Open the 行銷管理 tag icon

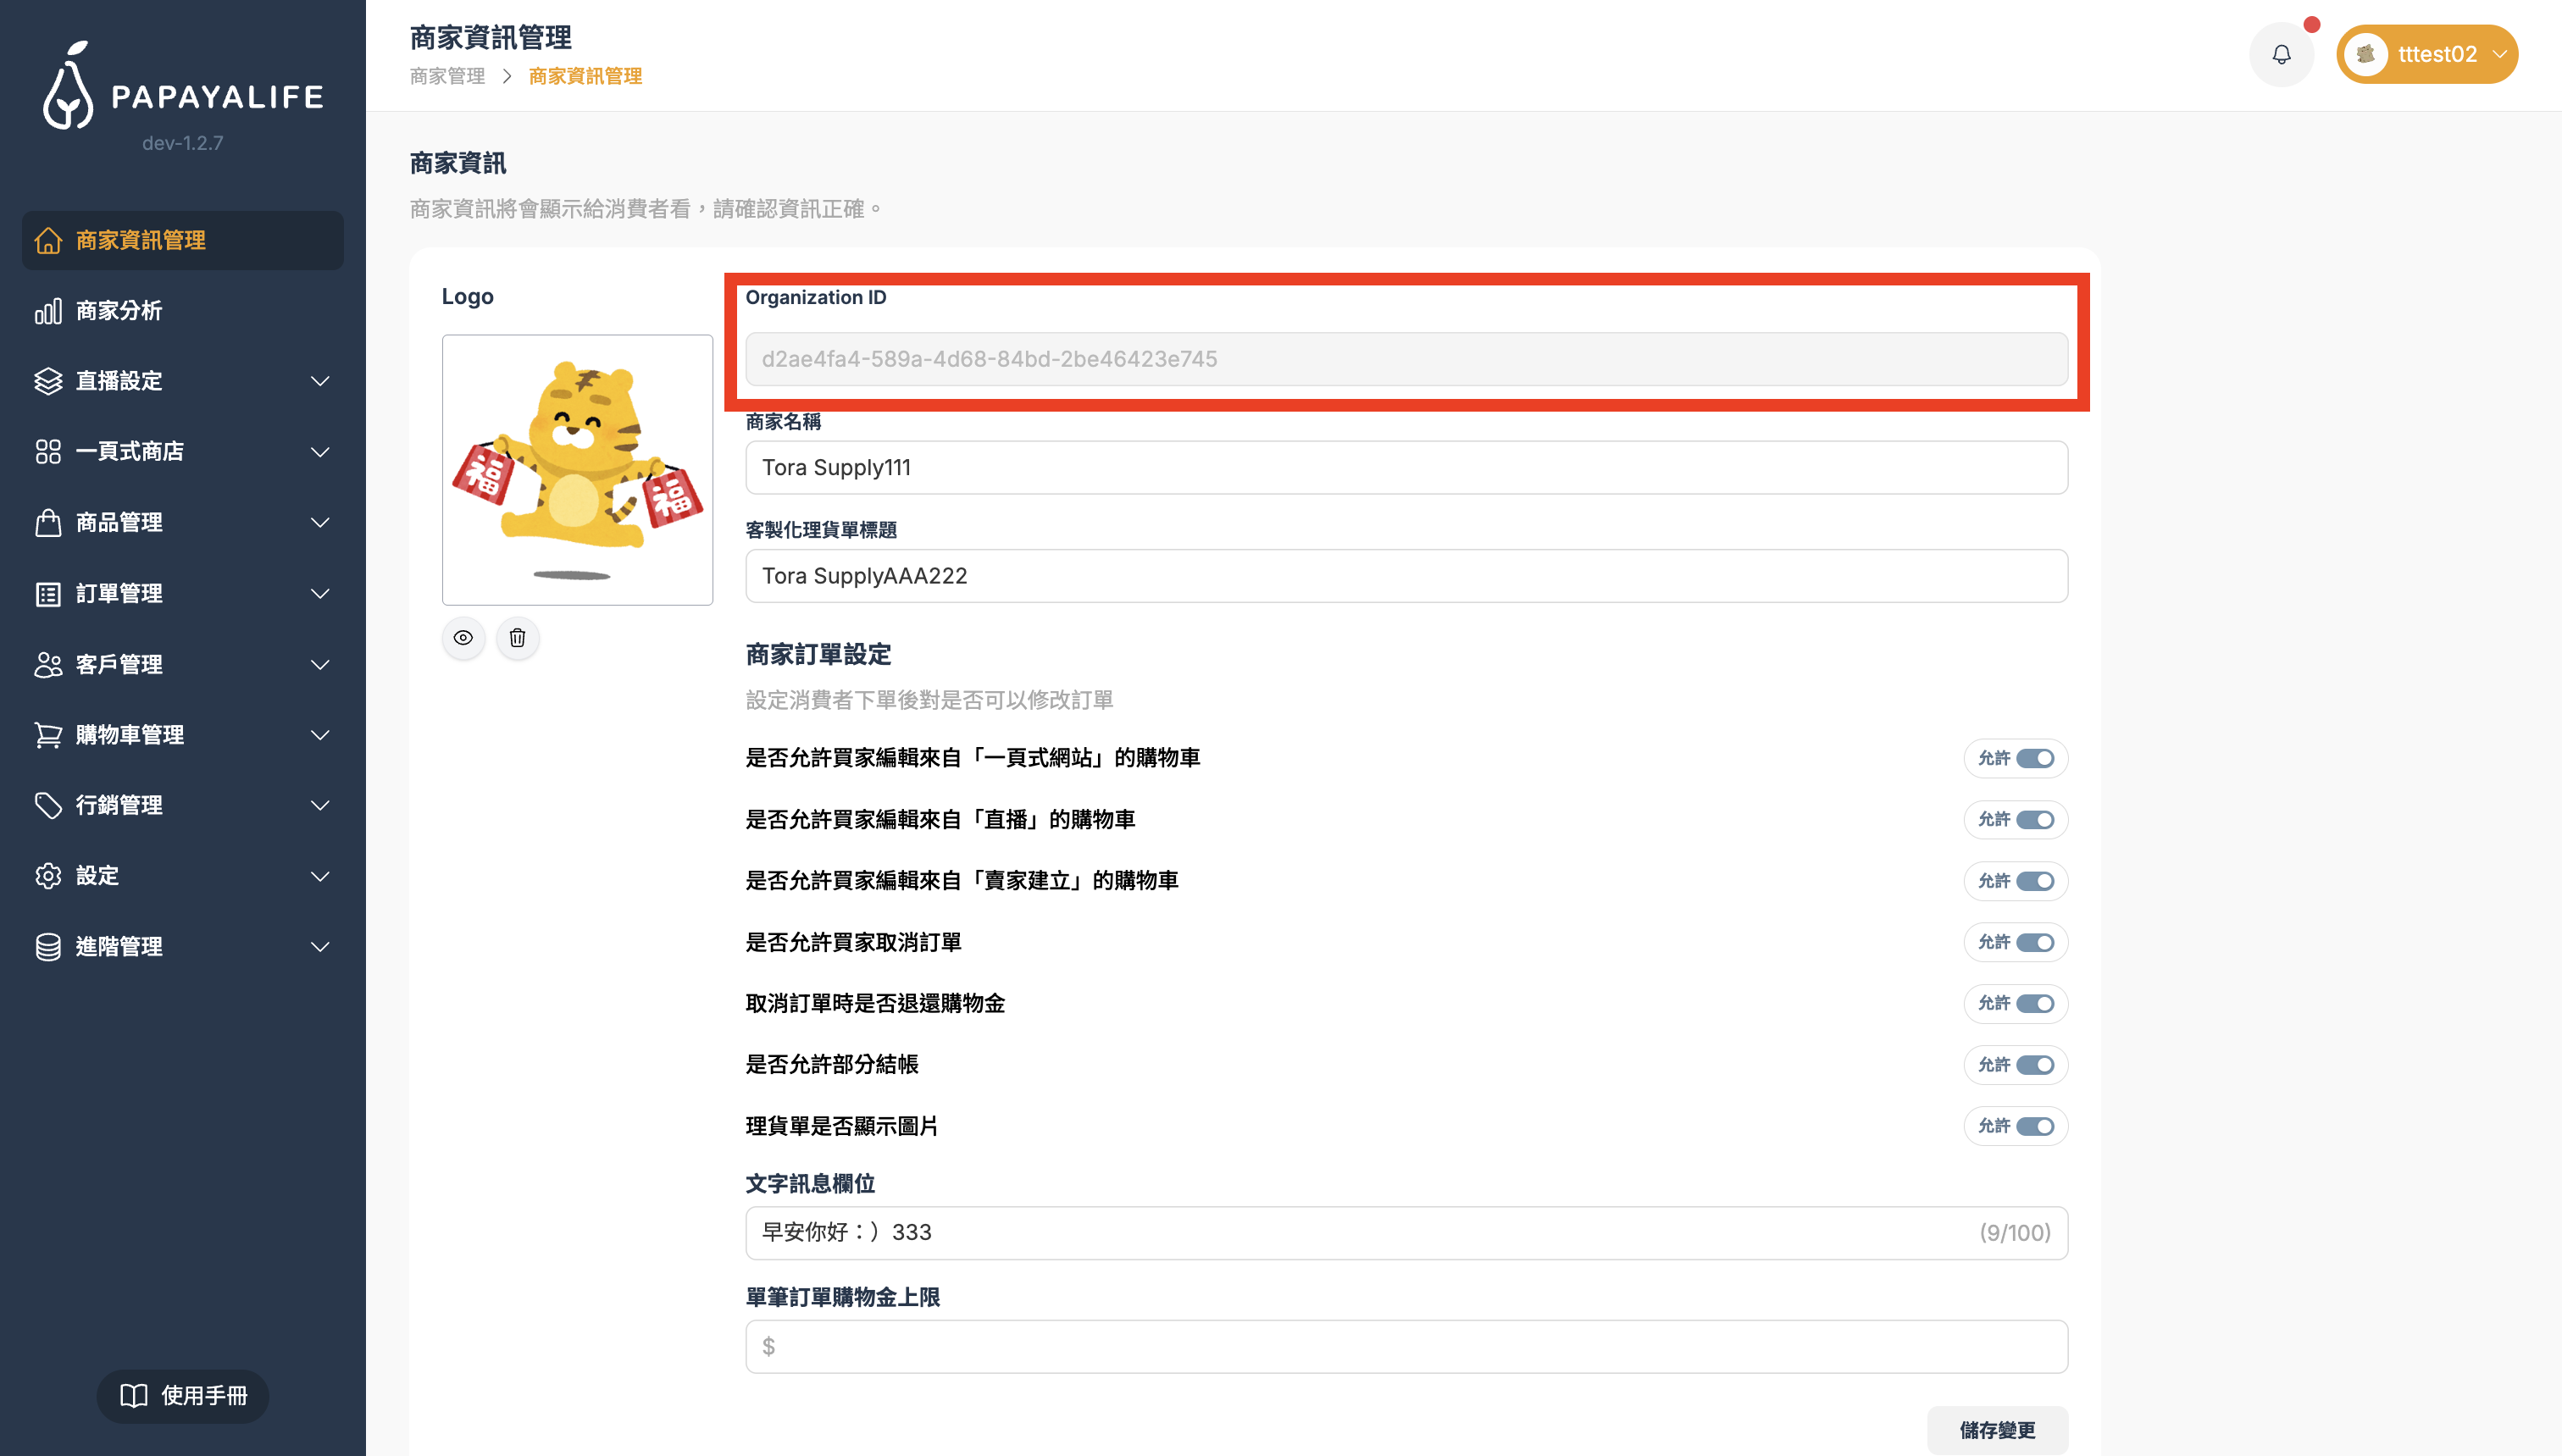tap(48, 805)
